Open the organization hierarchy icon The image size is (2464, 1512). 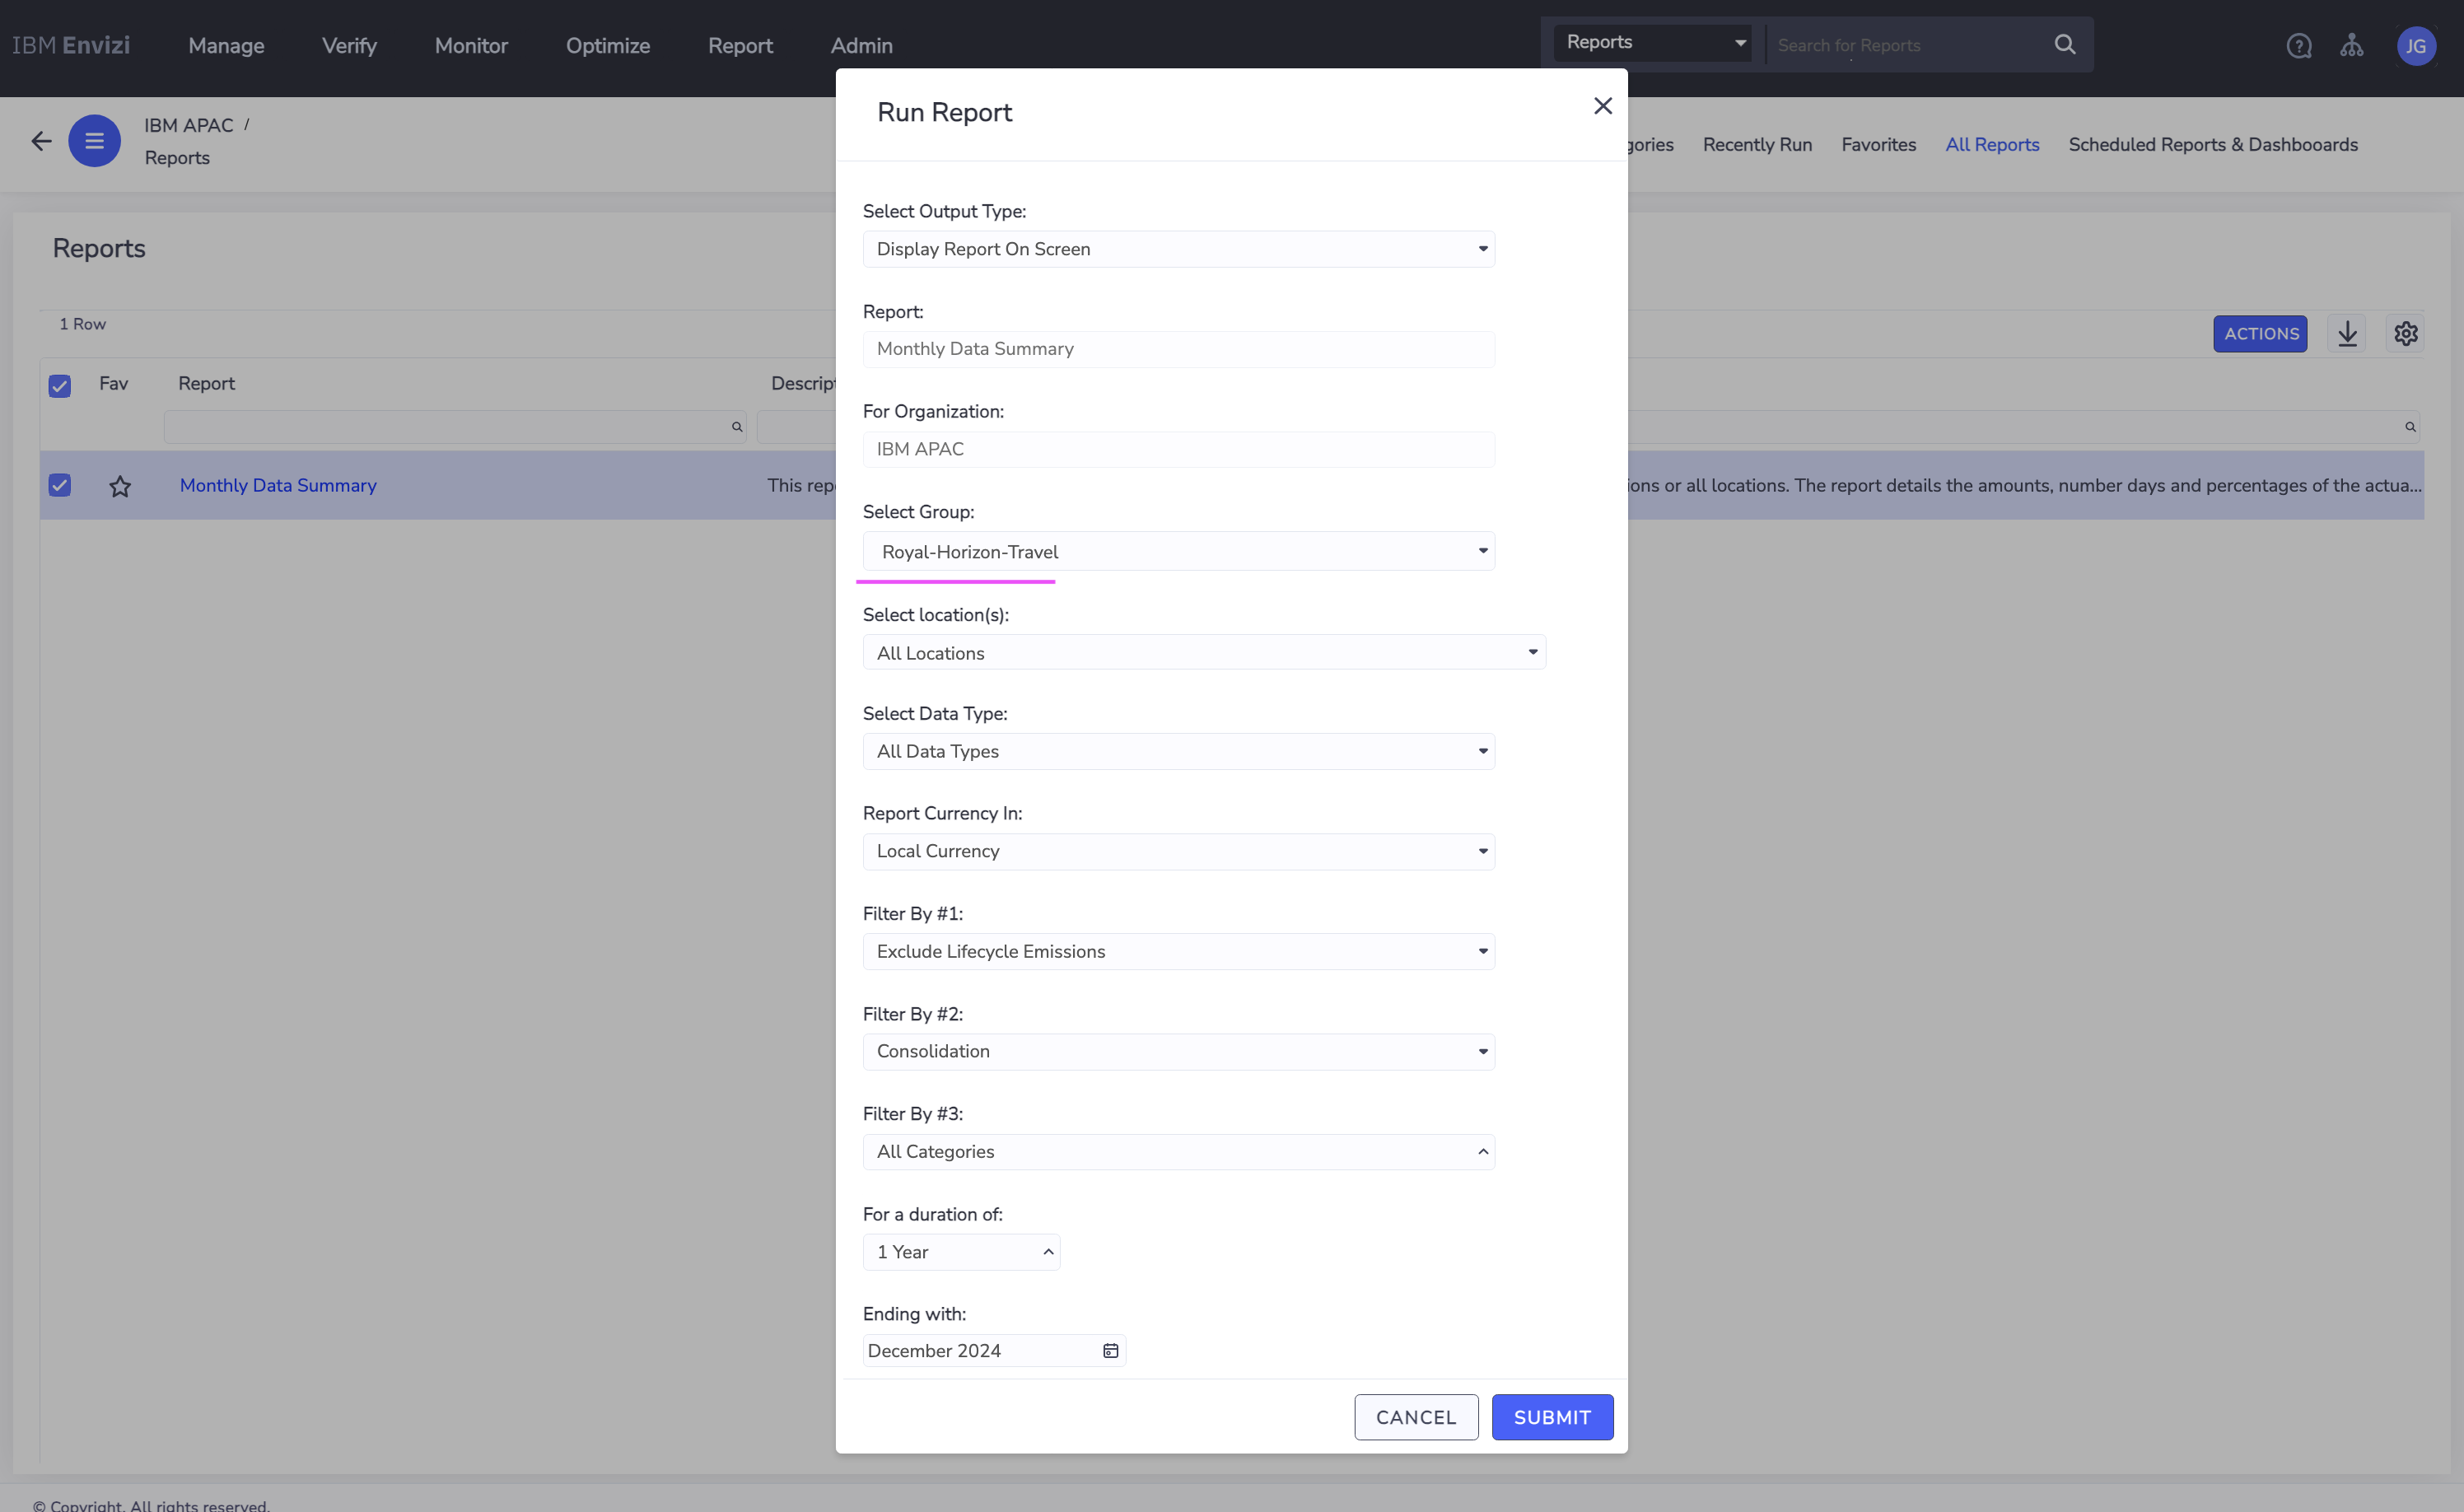coord(2351,46)
